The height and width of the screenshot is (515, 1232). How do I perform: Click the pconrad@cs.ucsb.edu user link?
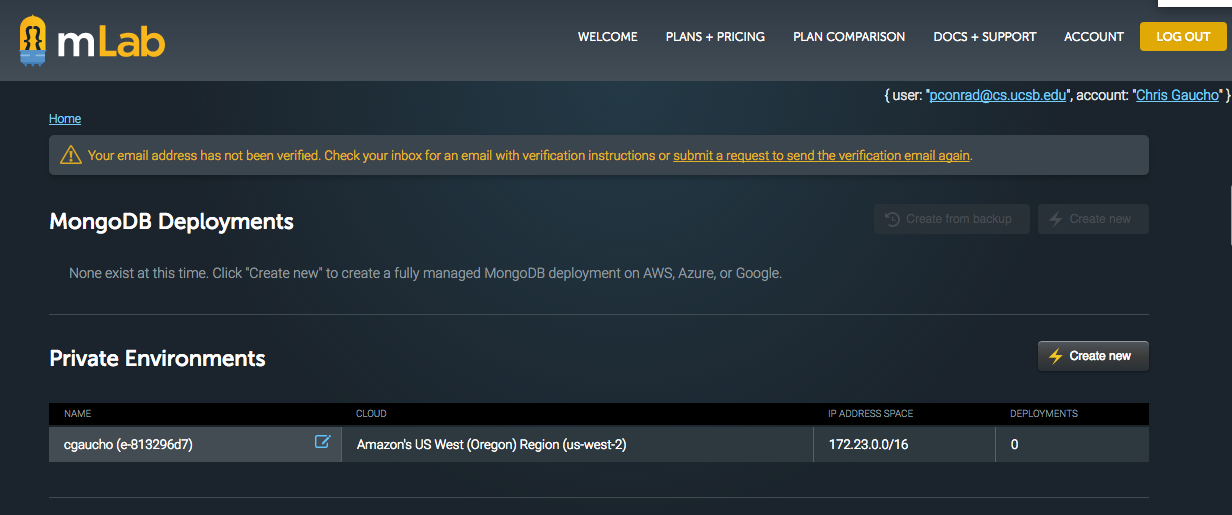click(x=999, y=95)
